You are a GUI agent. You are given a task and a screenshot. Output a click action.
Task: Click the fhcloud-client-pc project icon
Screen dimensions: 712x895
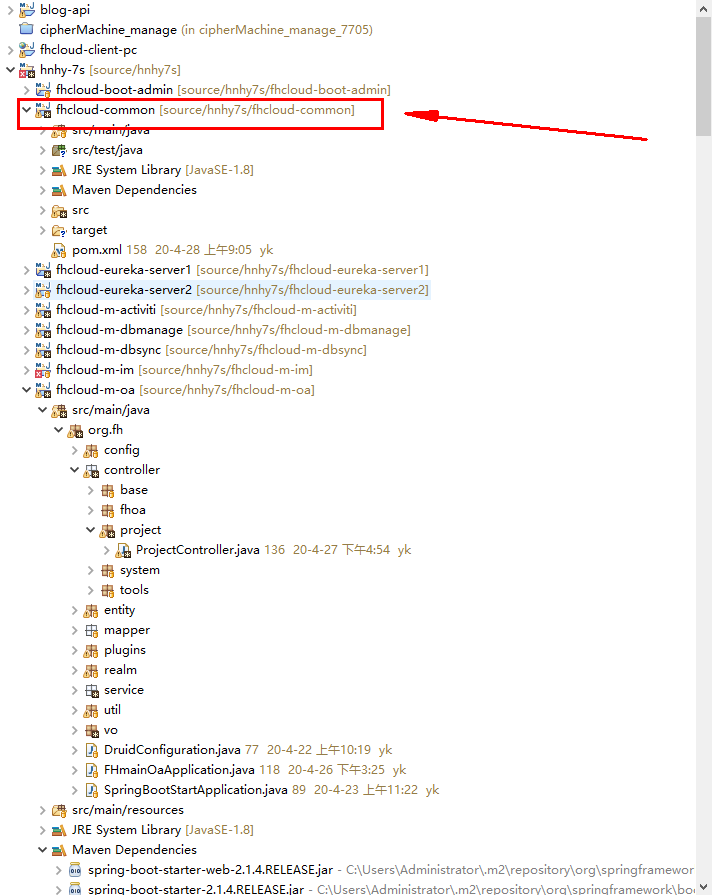click(x=27, y=50)
